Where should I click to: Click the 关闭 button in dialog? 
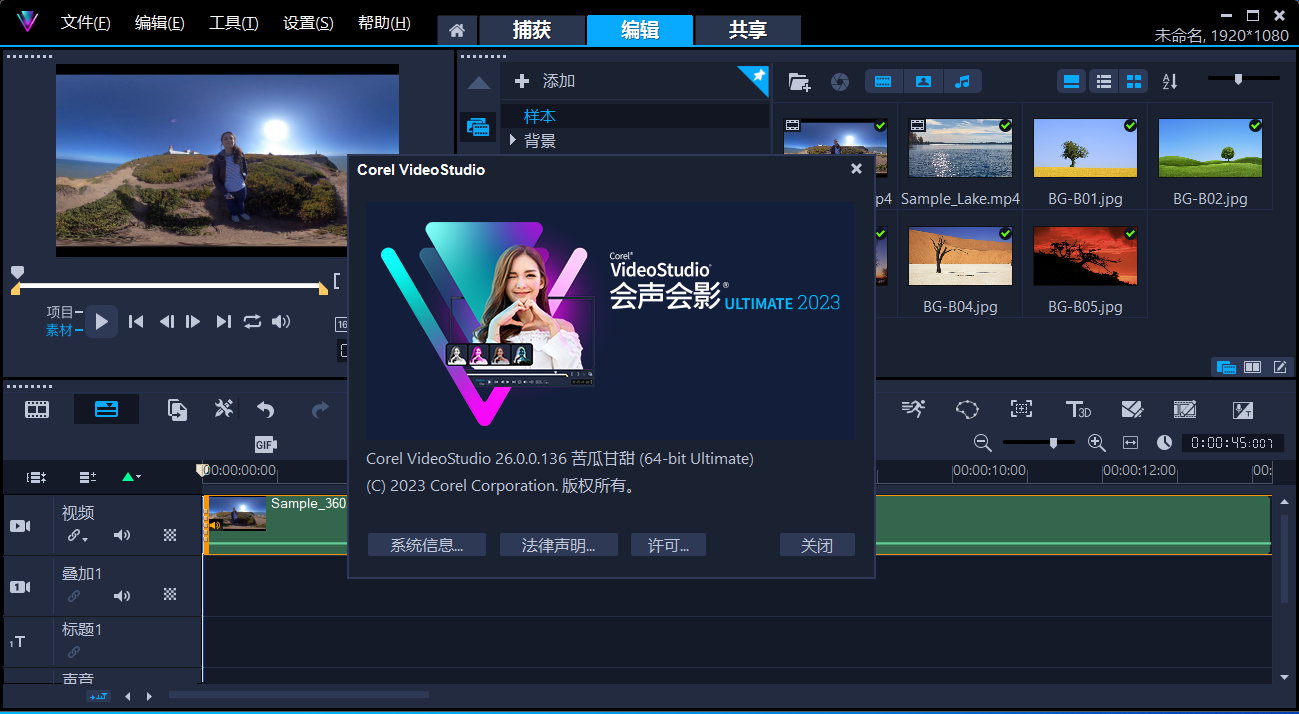817,545
